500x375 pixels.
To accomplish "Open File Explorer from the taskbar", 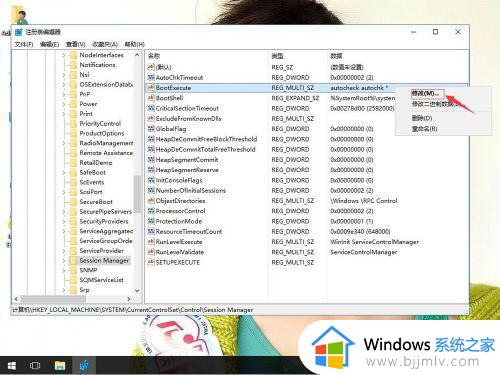I will pyautogui.click(x=60, y=366).
